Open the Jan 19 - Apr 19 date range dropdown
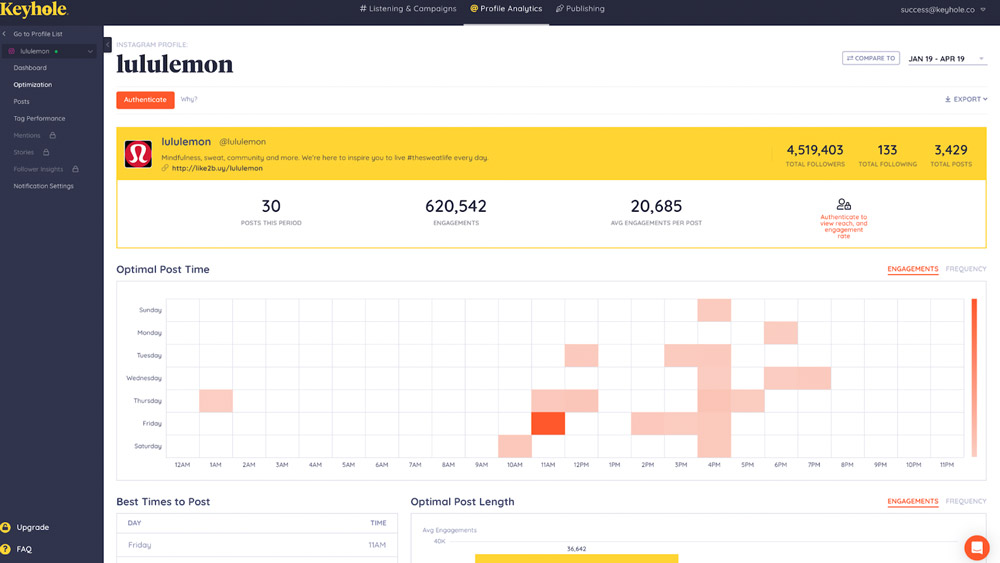The height and width of the screenshot is (563, 1000). click(947, 59)
